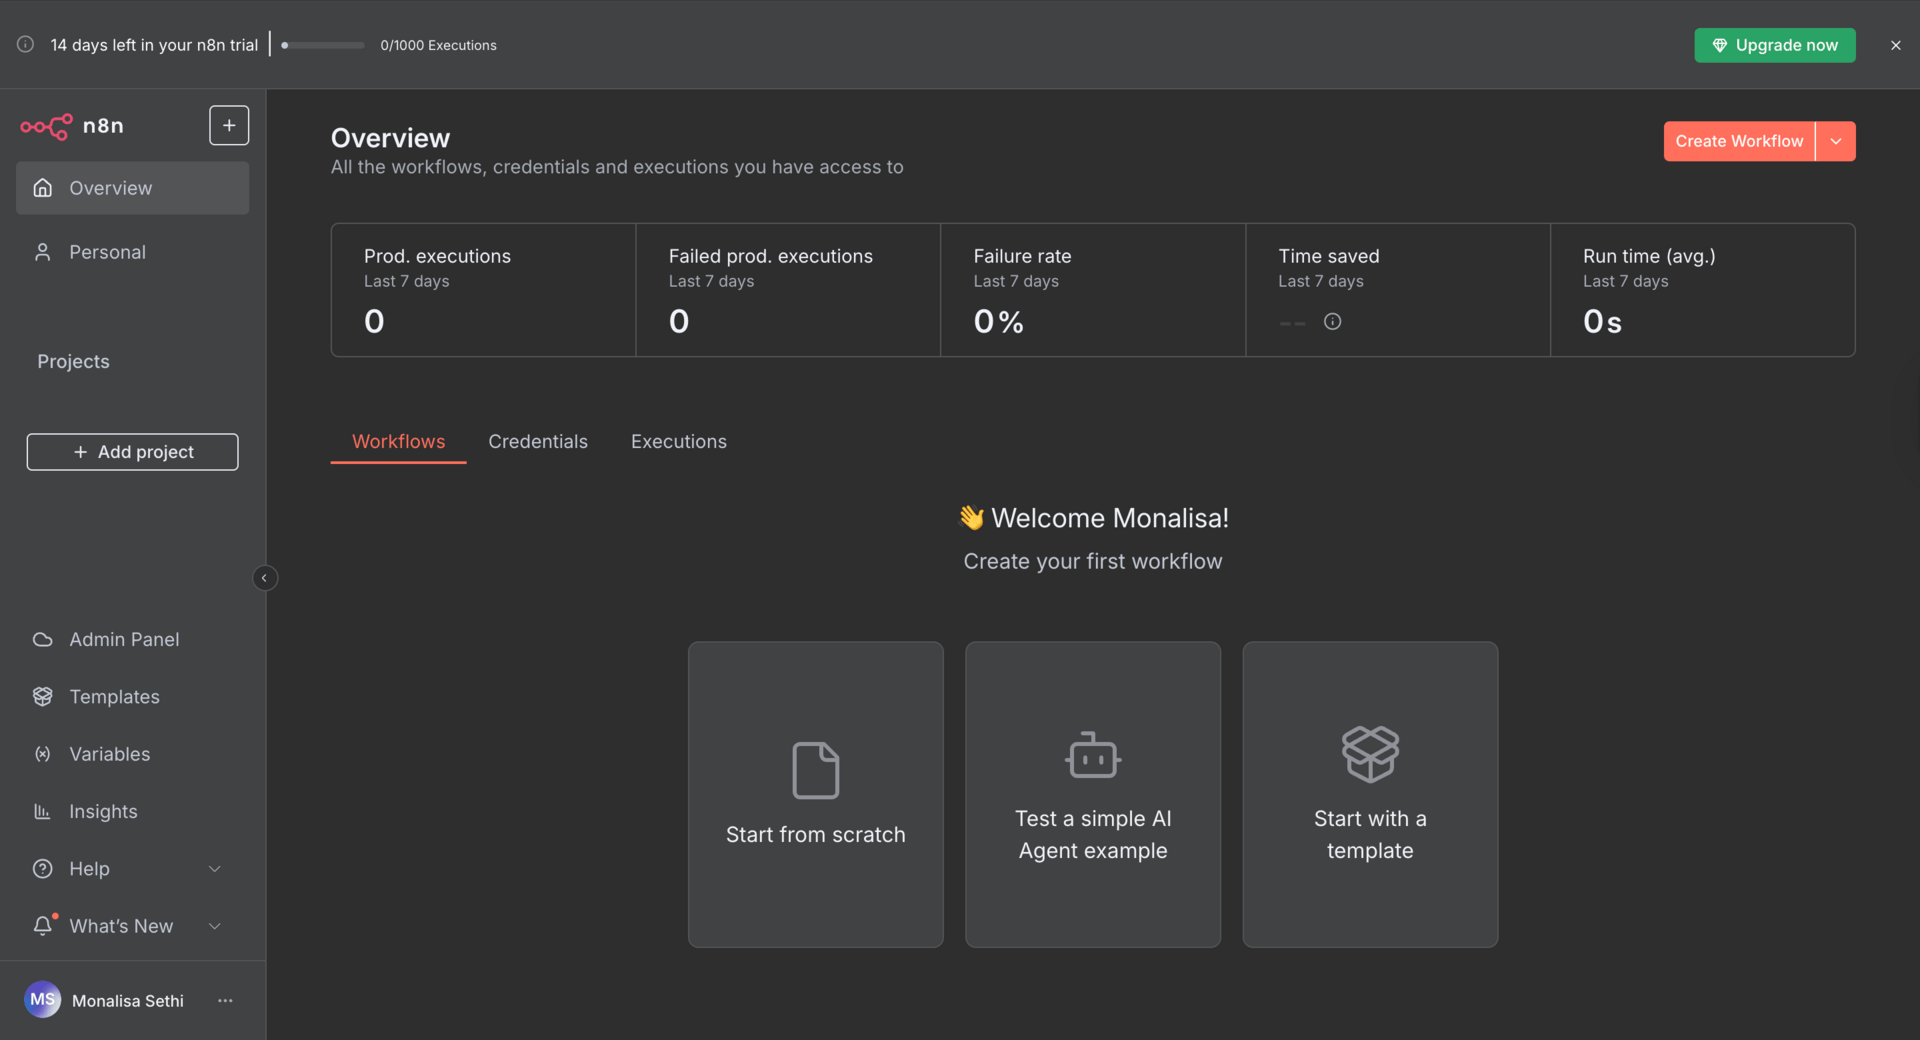The width and height of the screenshot is (1920, 1040).
Task: Click the Time saved info icon
Action: [1332, 321]
